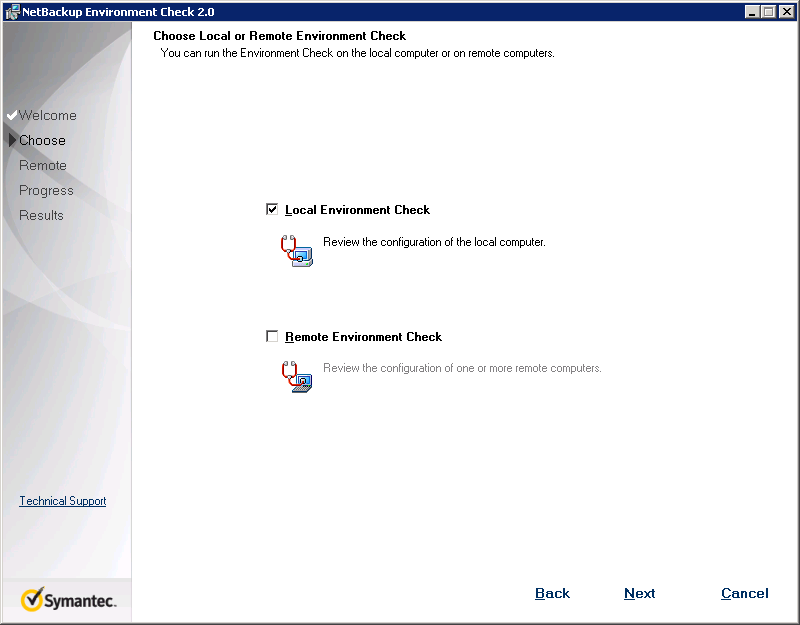Image resolution: width=800 pixels, height=625 pixels.
Task: Click the remote computers stethoscope icon
Action: (x=297, y=377)
